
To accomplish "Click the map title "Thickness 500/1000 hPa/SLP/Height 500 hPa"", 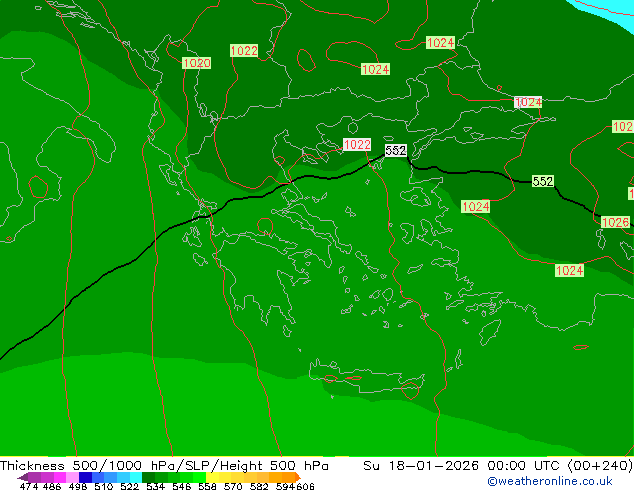I will tap(164, 466).
